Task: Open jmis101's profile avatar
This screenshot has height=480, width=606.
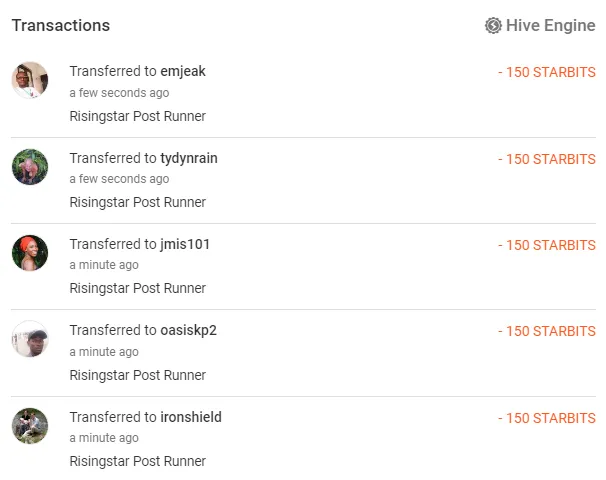Action: point(30,252)
